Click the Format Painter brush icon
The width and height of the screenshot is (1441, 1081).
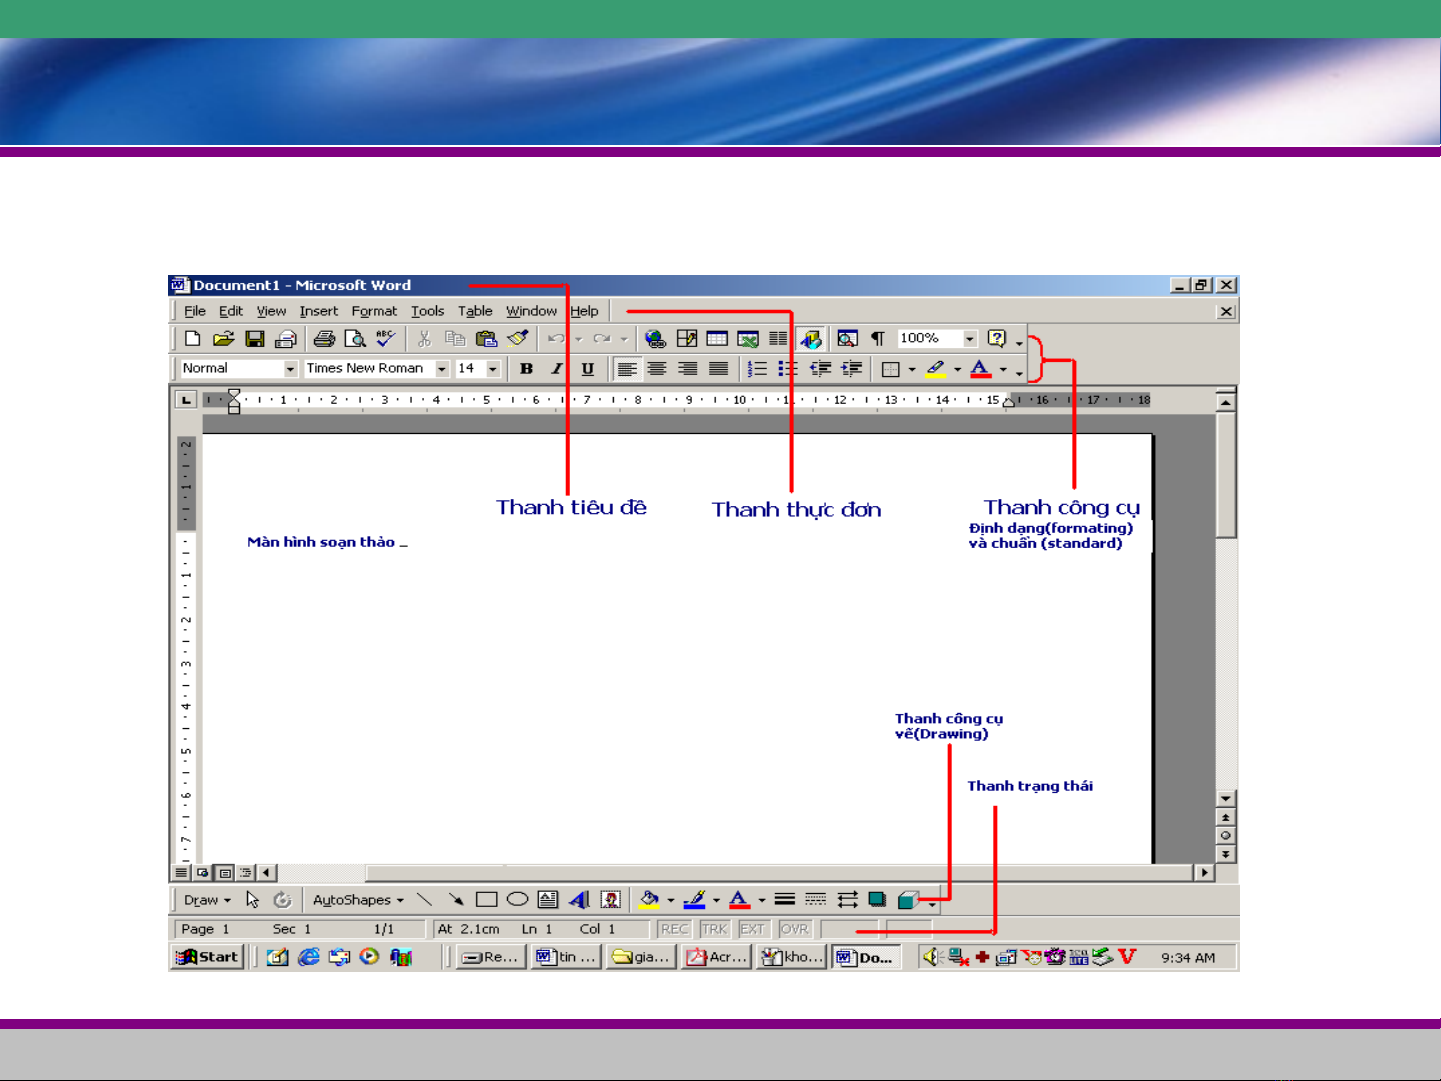coord(517,339)
